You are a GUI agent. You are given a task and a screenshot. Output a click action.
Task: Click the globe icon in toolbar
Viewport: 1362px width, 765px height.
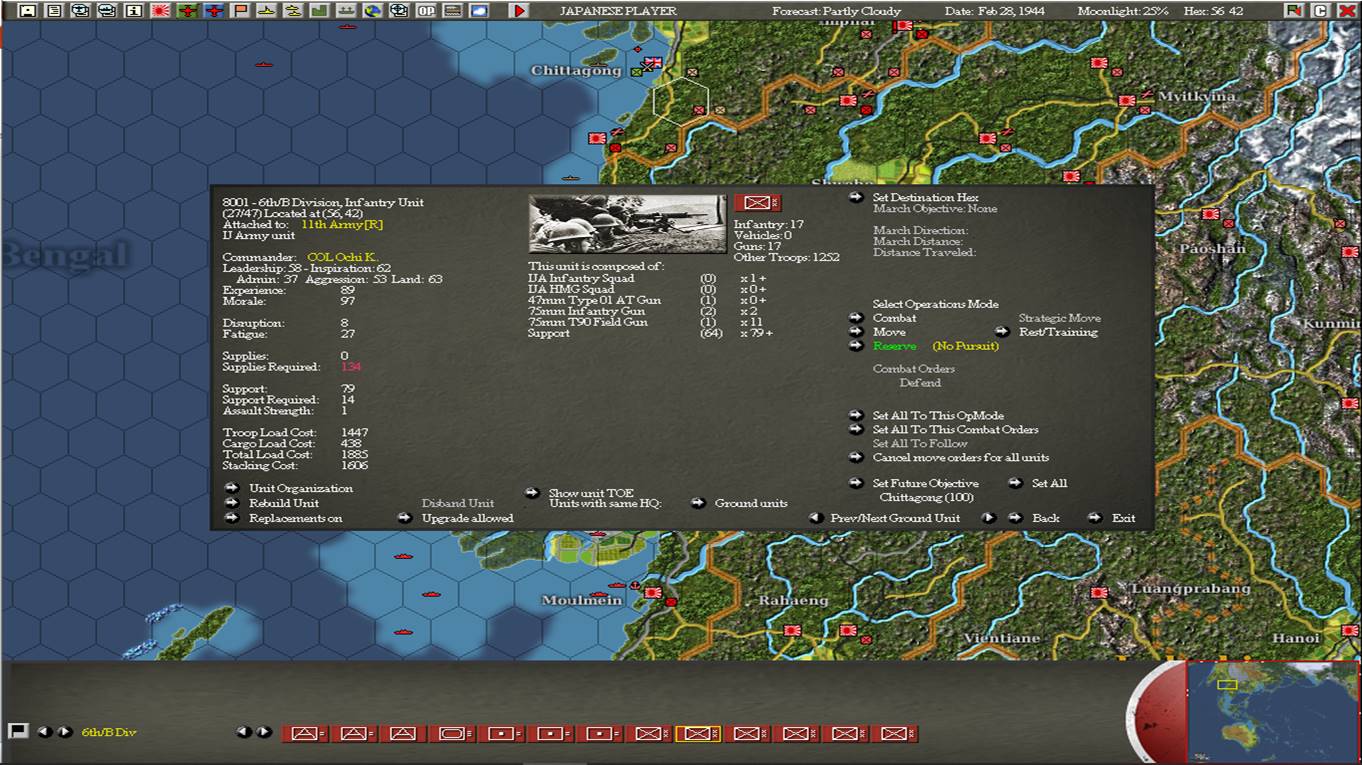(373, 11)
